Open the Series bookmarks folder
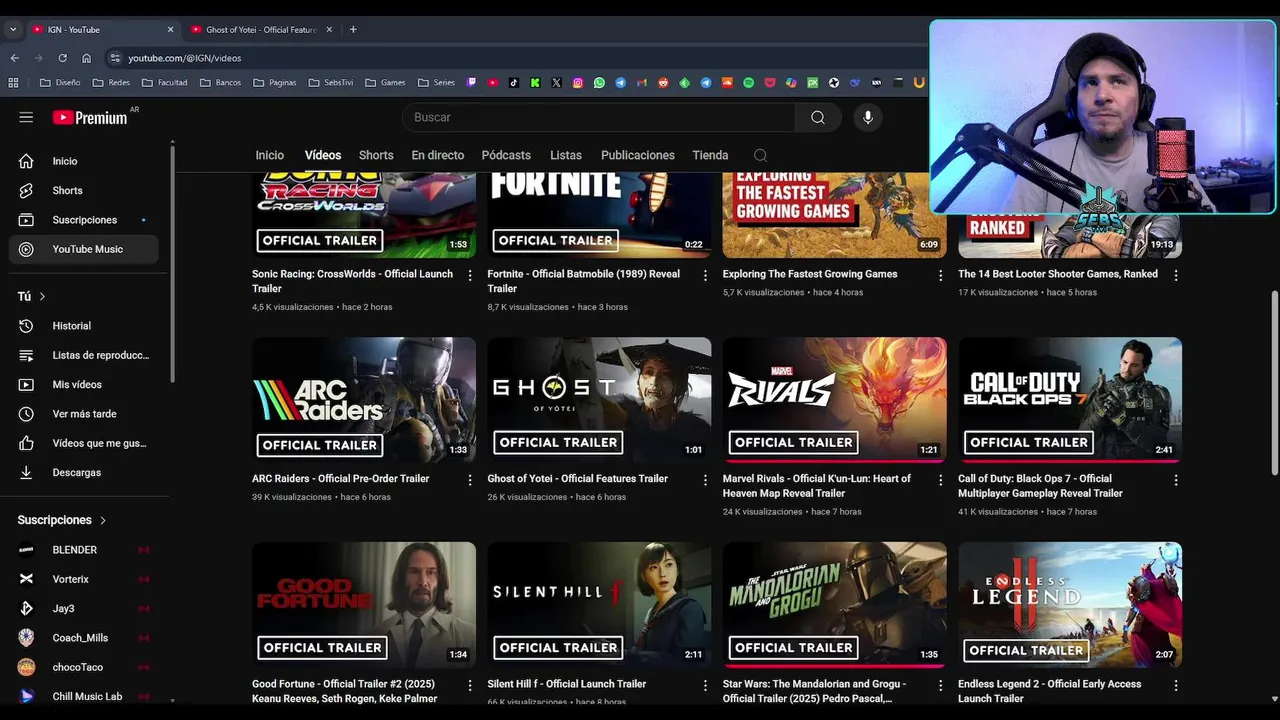The image size is (1280, 720). [436, 83]
